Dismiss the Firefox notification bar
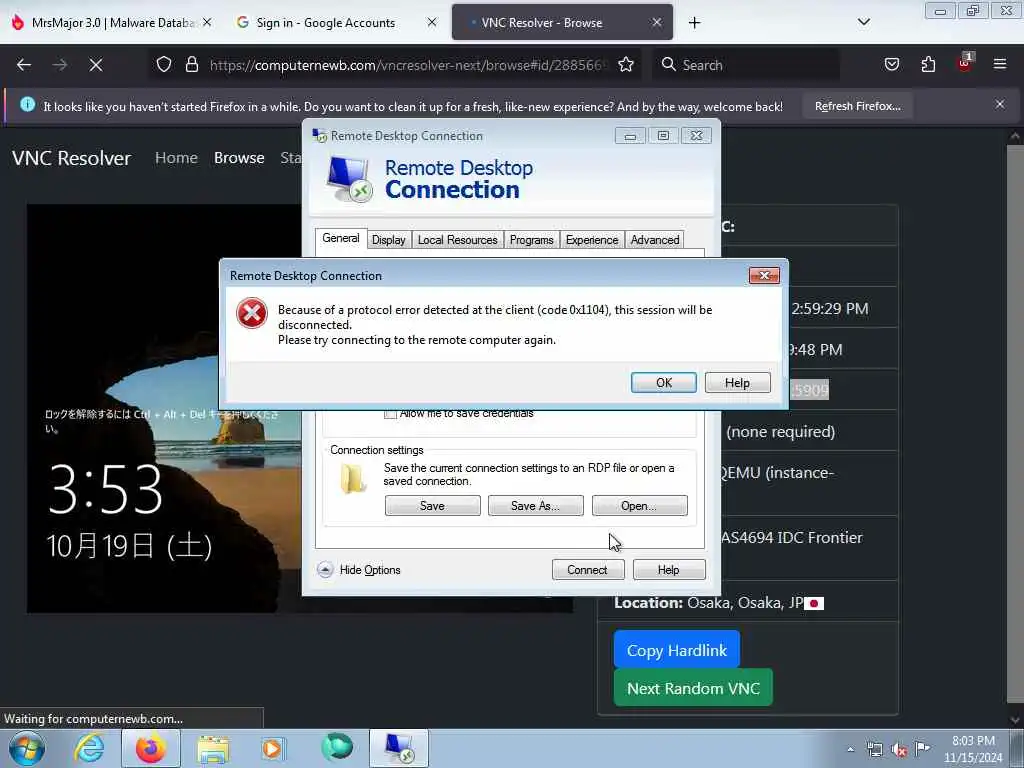Screen dimensions: 1024x768 [x=1000, y=104]
